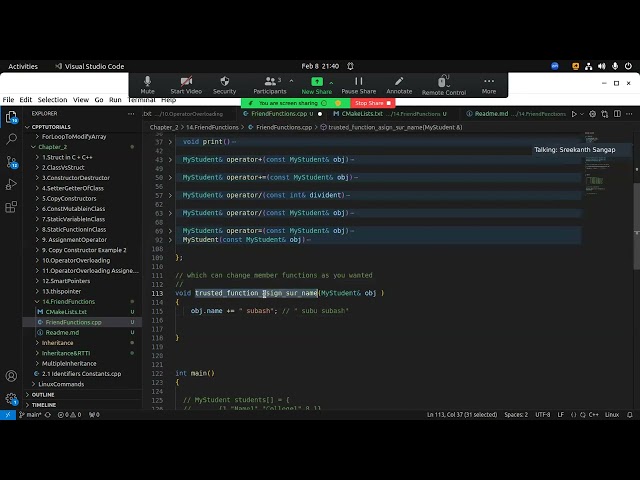Open the Accounts icon in activity bar
Image resolution: width=640 pixels, height=480 pixels.
tap(11, 376)
